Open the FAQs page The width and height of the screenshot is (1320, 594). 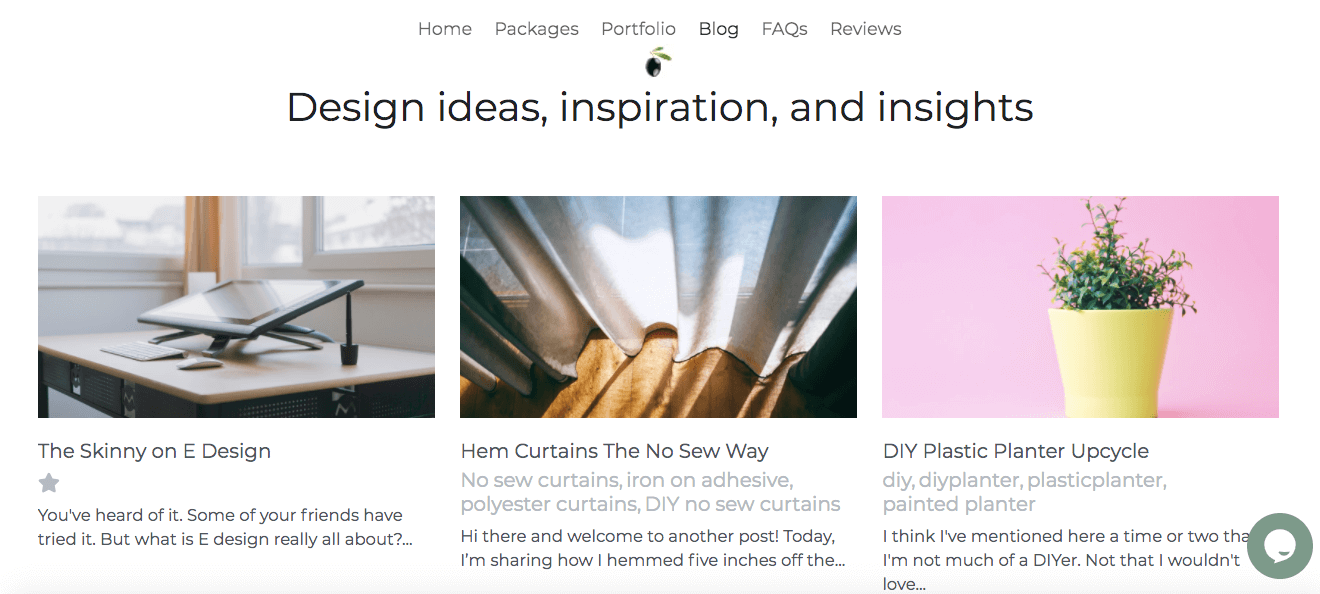point(784,29)
